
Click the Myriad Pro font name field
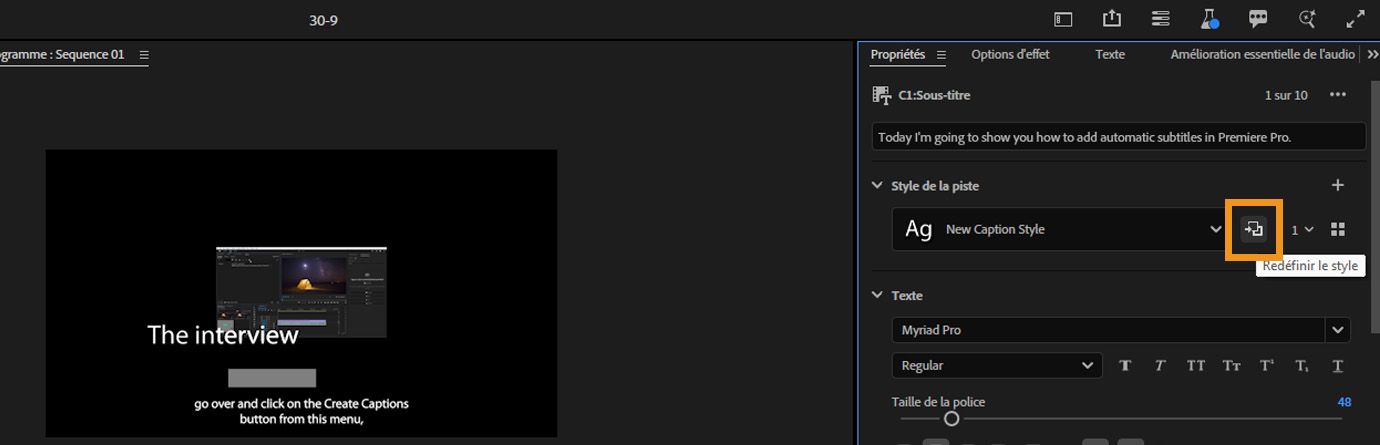point(1109,330)
